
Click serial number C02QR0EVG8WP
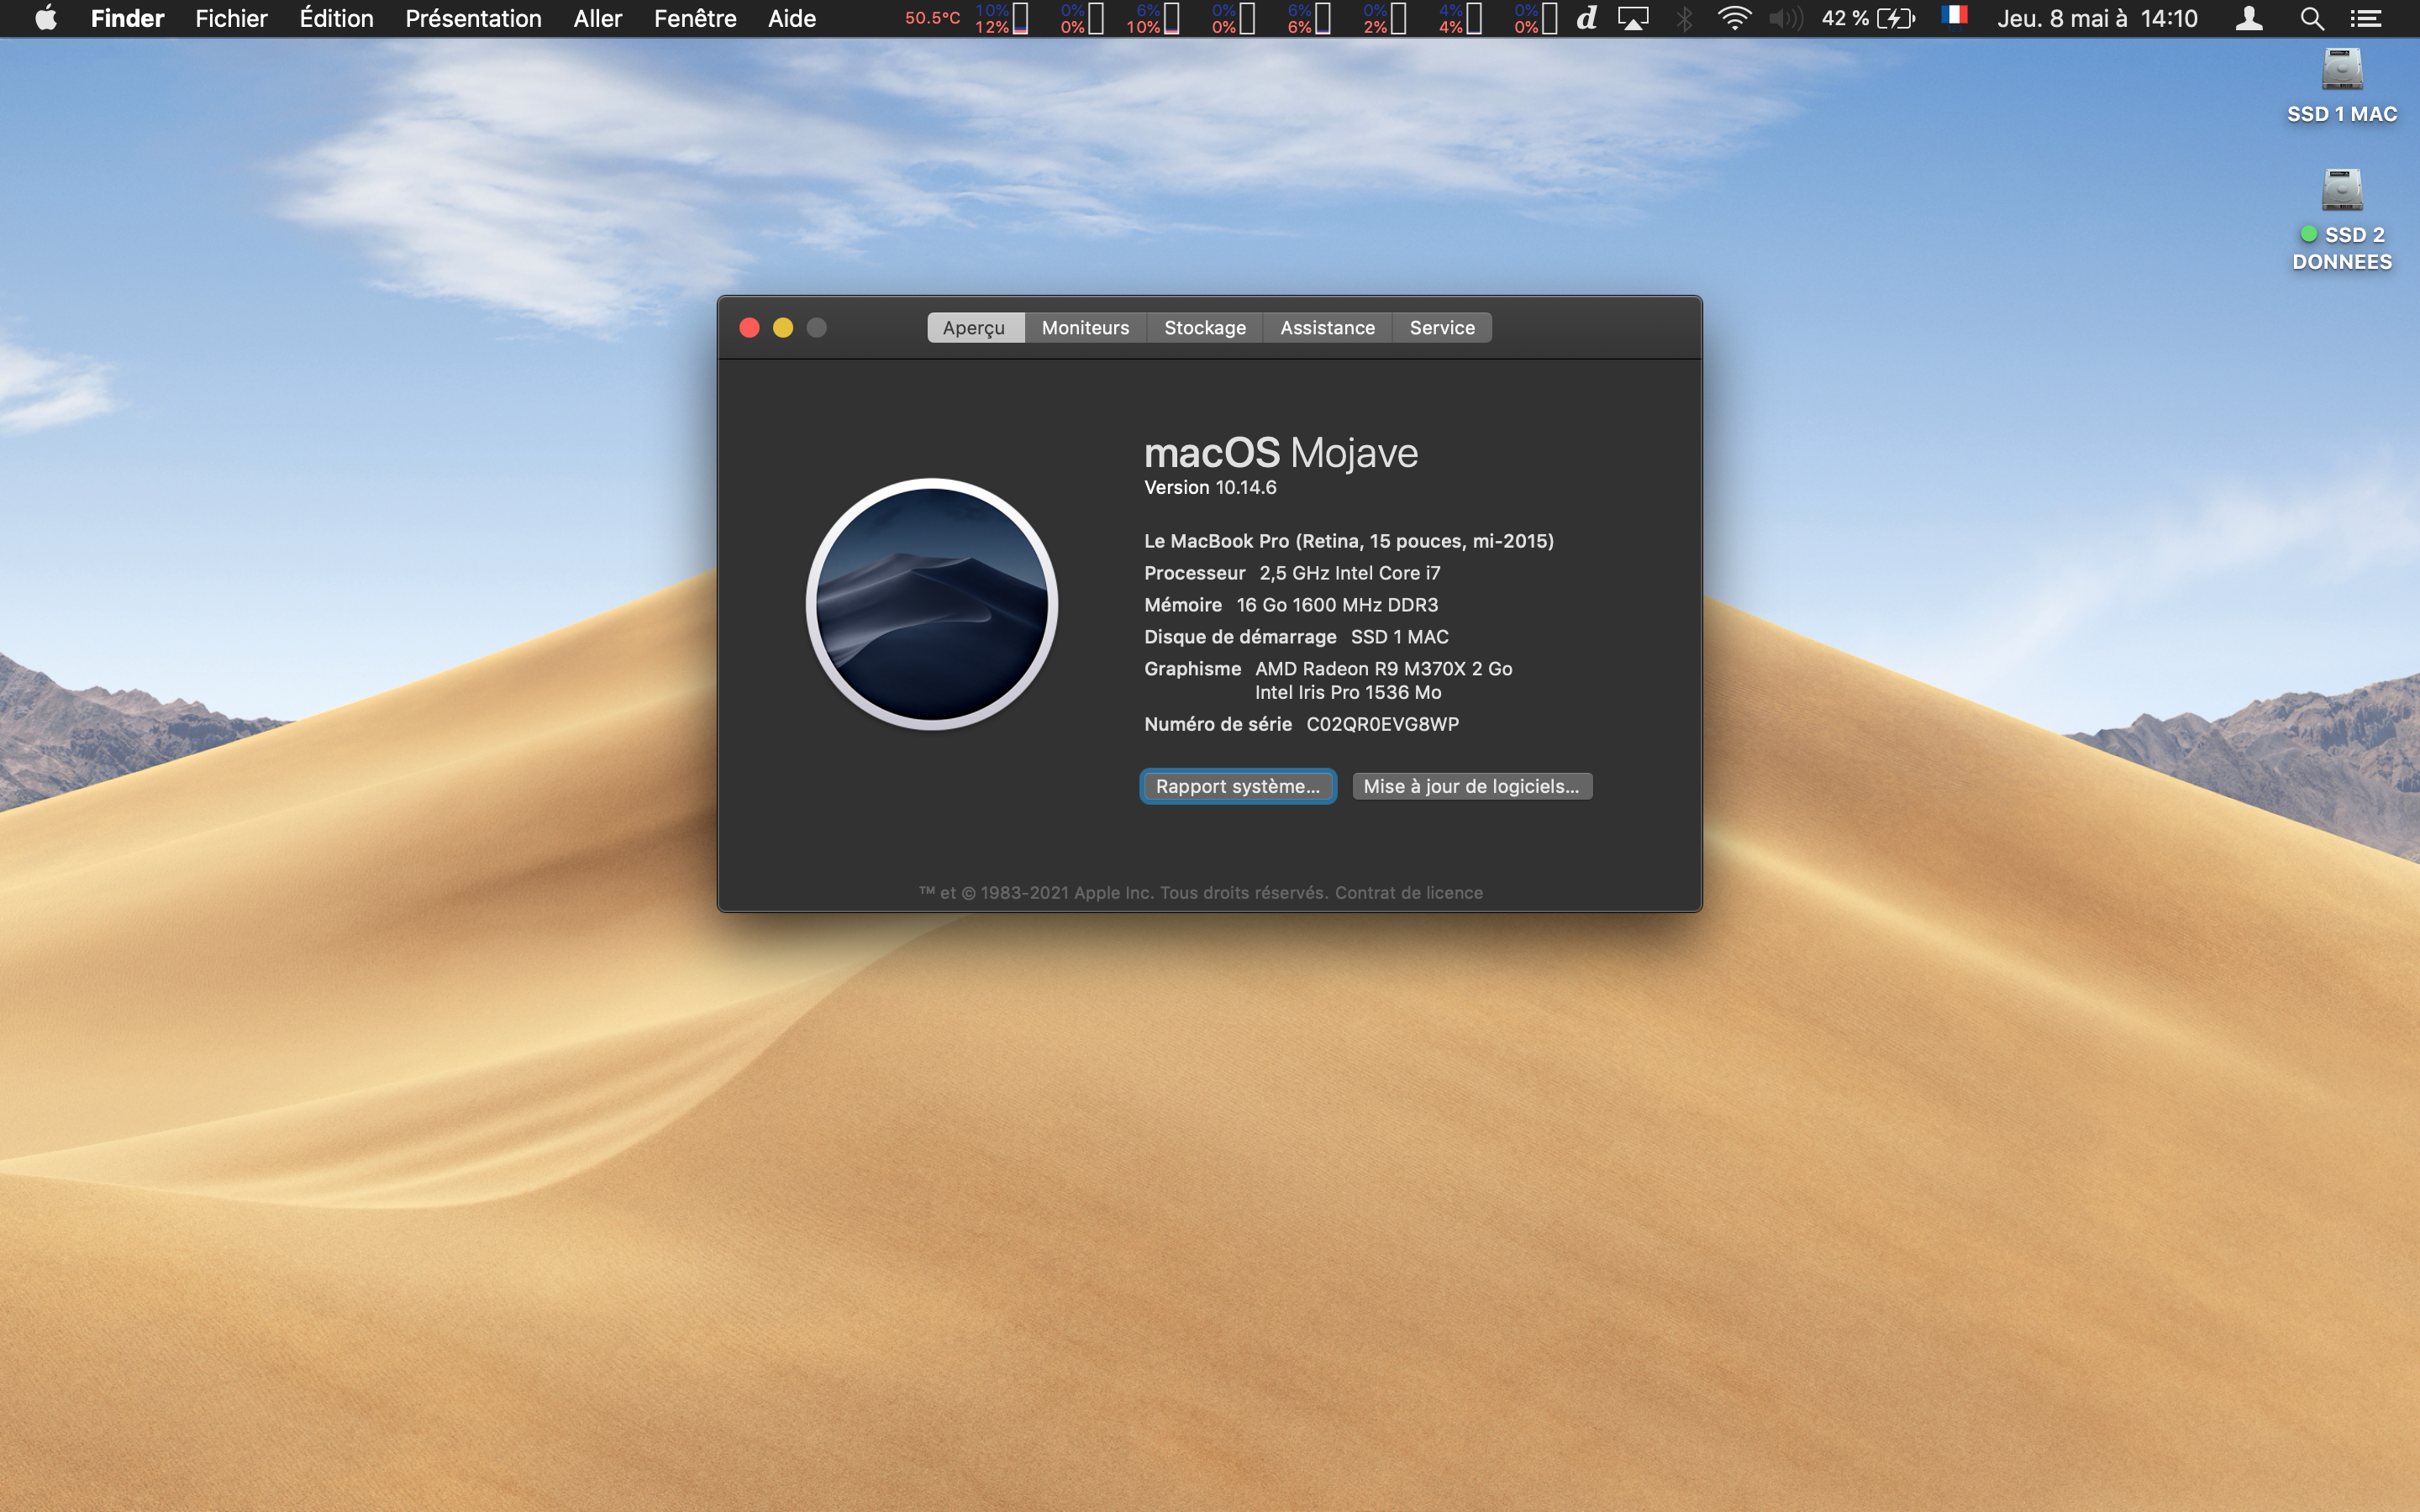1382,724
